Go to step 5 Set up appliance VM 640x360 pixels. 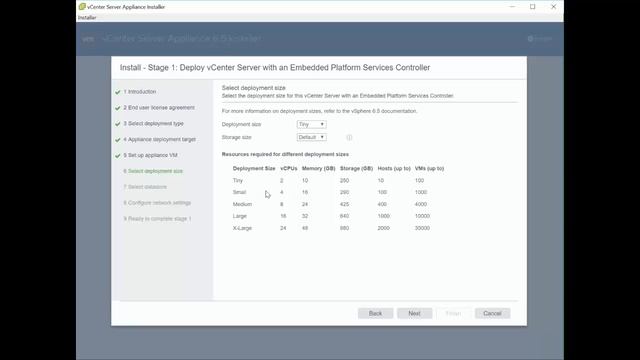[x=150, y=156]
